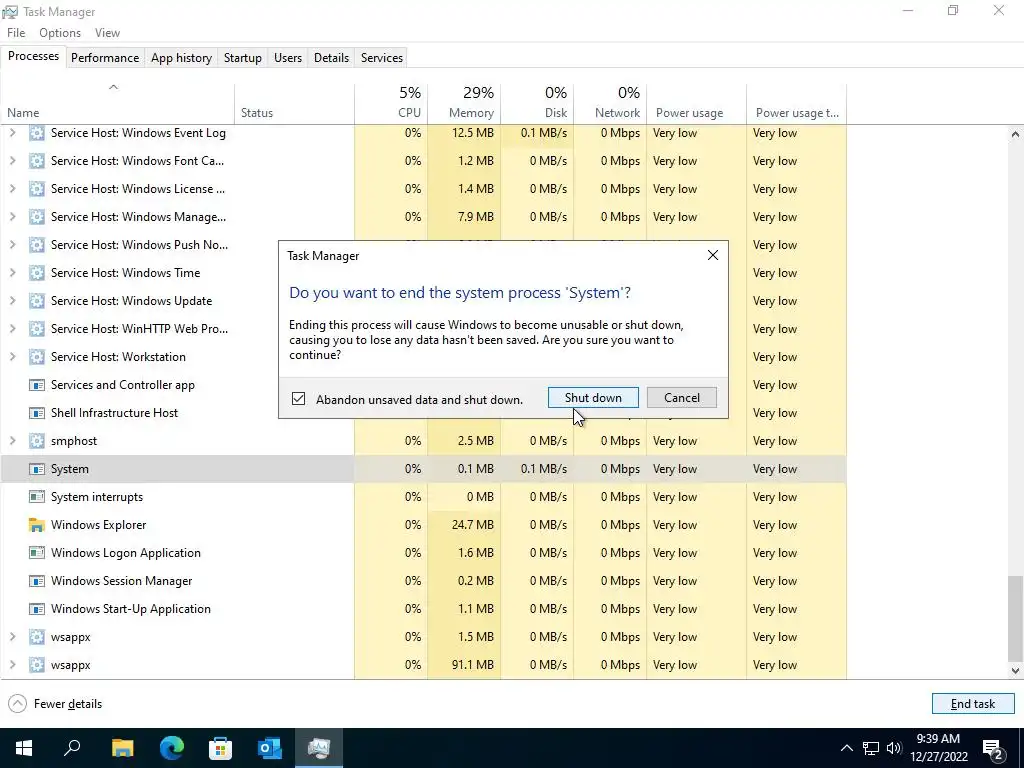
Task: Open Microsoft Store from the taskbar
Action: [221, 748]
